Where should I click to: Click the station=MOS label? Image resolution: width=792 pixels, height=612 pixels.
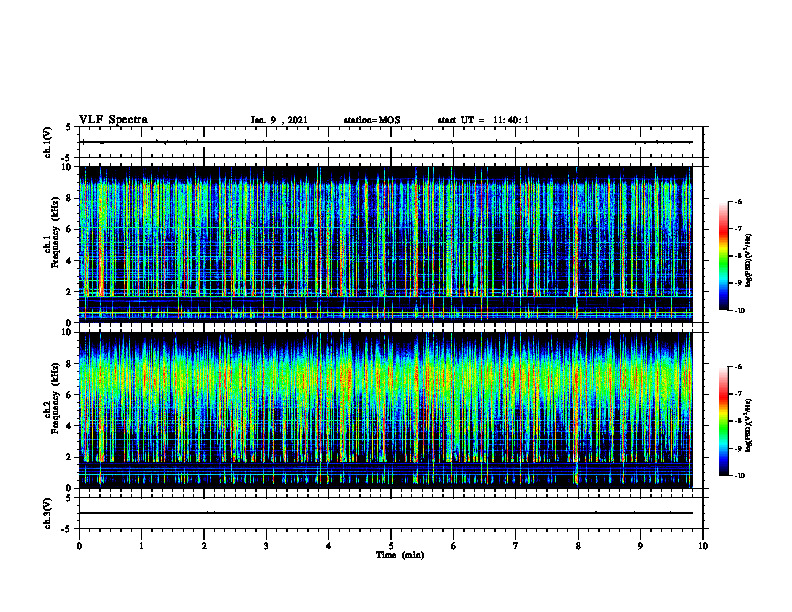click(x=372, y=120)
